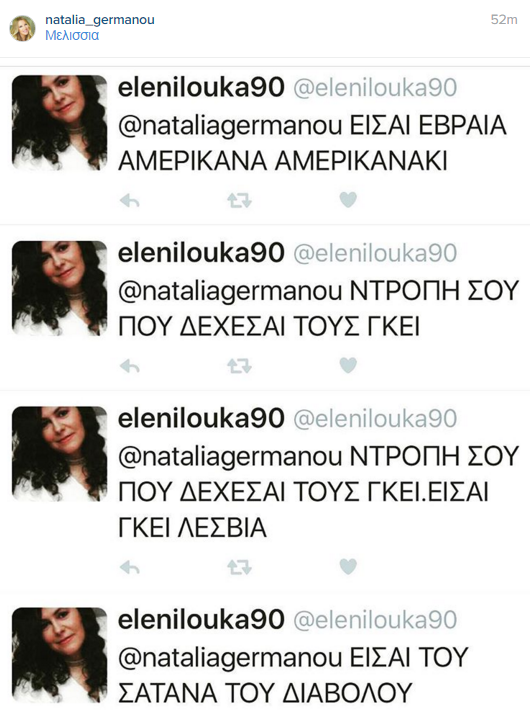Retweet the third tweet ending ΓΚΕΙ ΛΕΣΒΙΑ
Viewport: 530px width, 711px height.
[x=239, y=567]
